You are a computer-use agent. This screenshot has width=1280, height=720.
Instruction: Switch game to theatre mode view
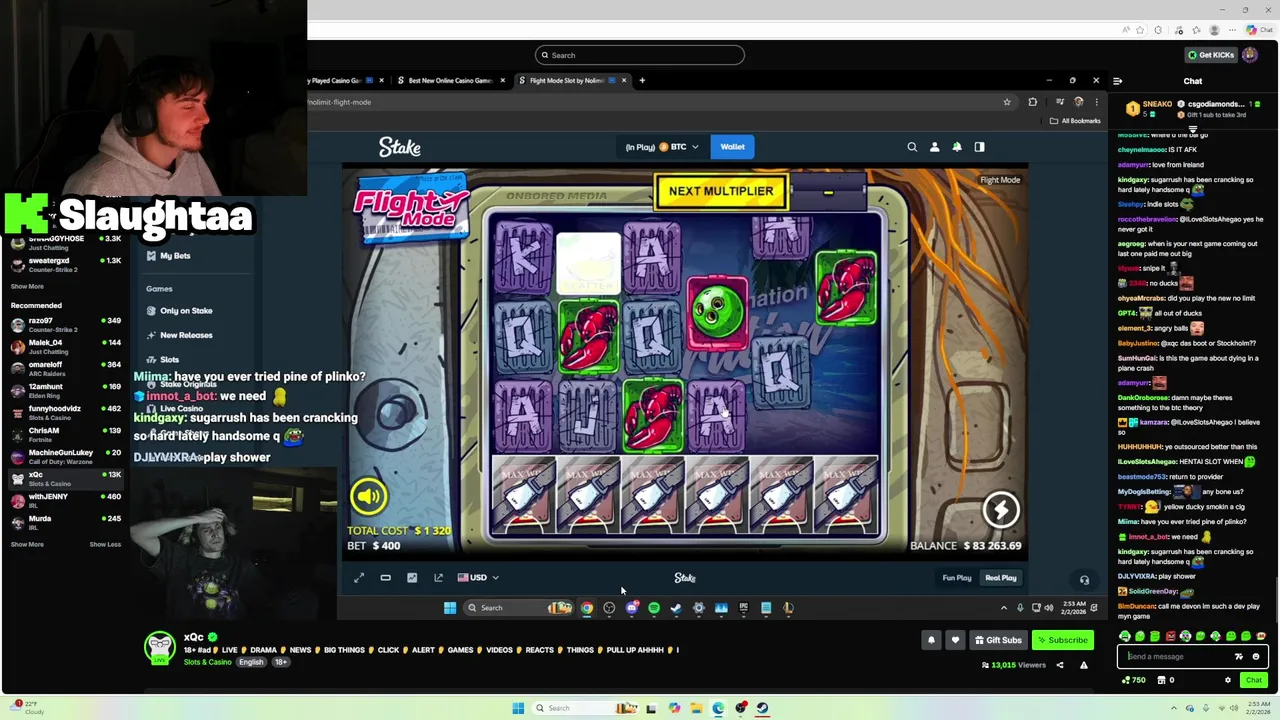[385, 578]
